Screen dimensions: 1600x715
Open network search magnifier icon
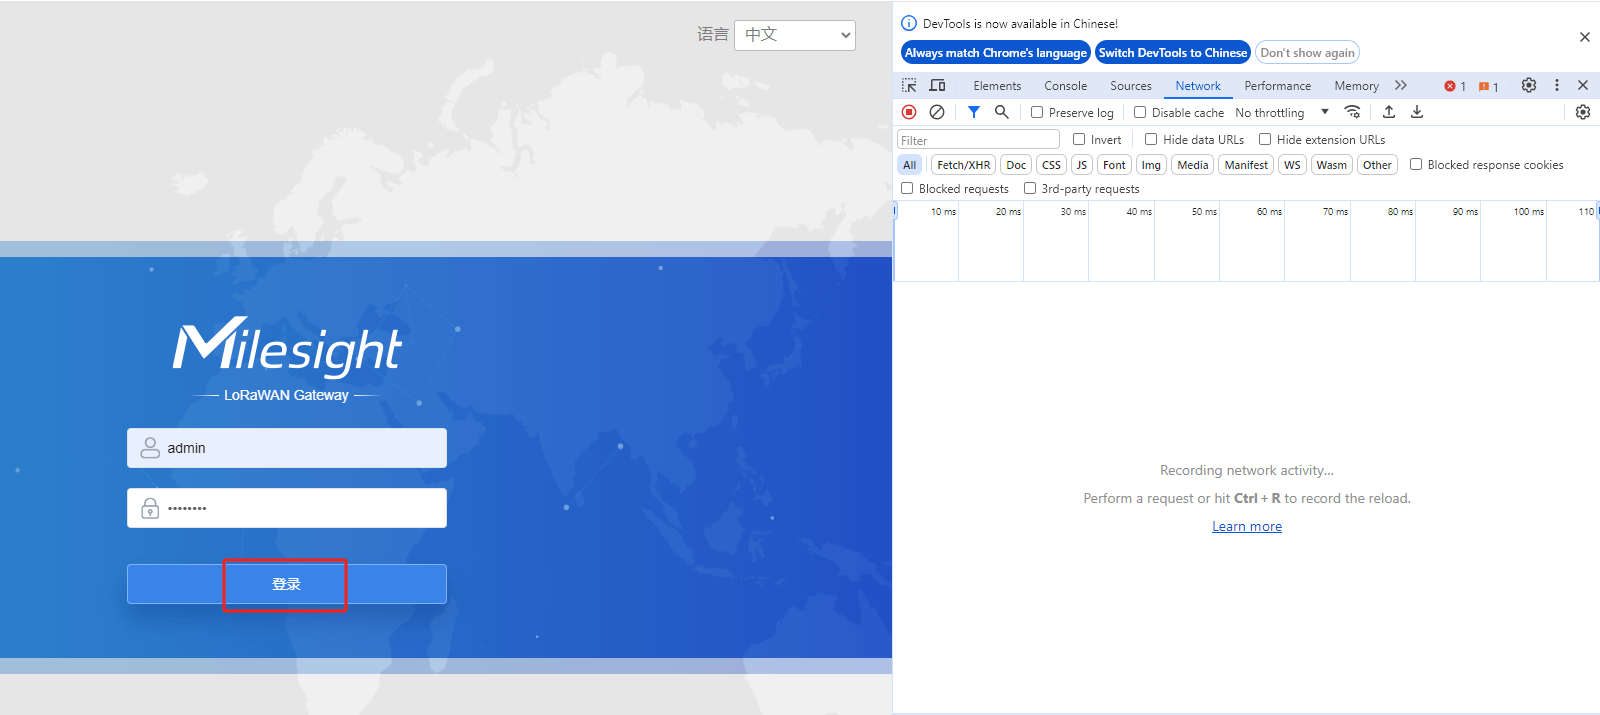(x=1001, y=112)
